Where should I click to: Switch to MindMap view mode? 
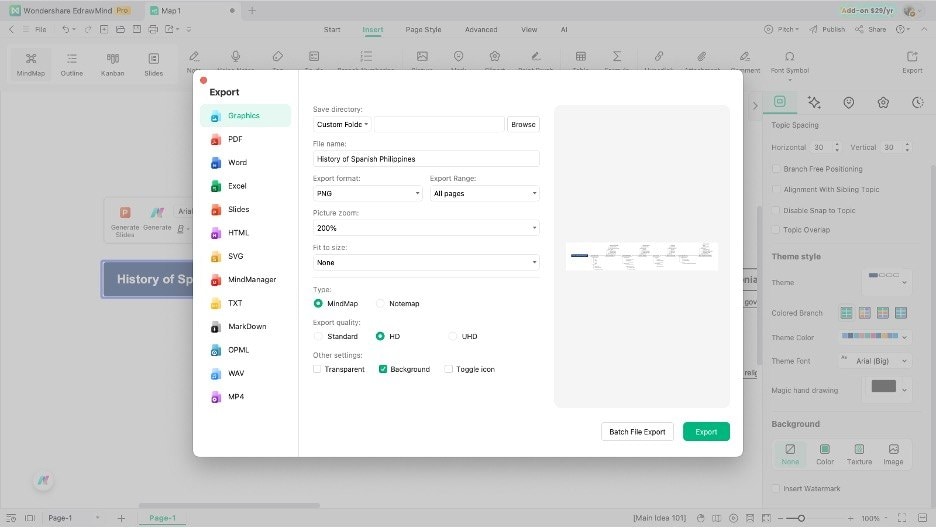point(30,64)
